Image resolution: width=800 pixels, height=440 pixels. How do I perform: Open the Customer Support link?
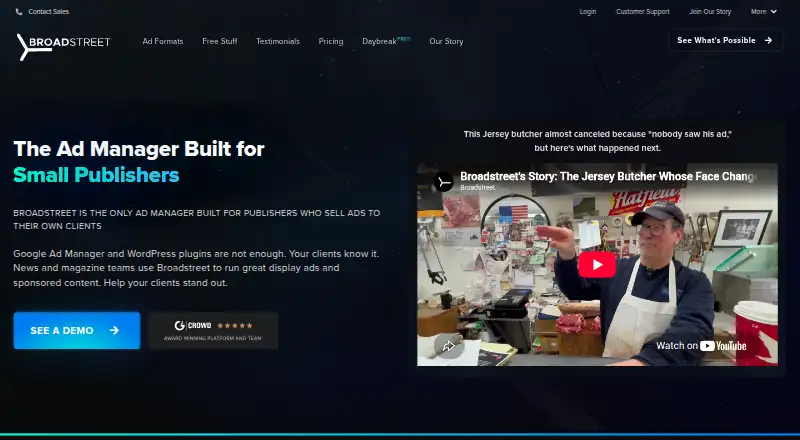[x=643, y=12]
